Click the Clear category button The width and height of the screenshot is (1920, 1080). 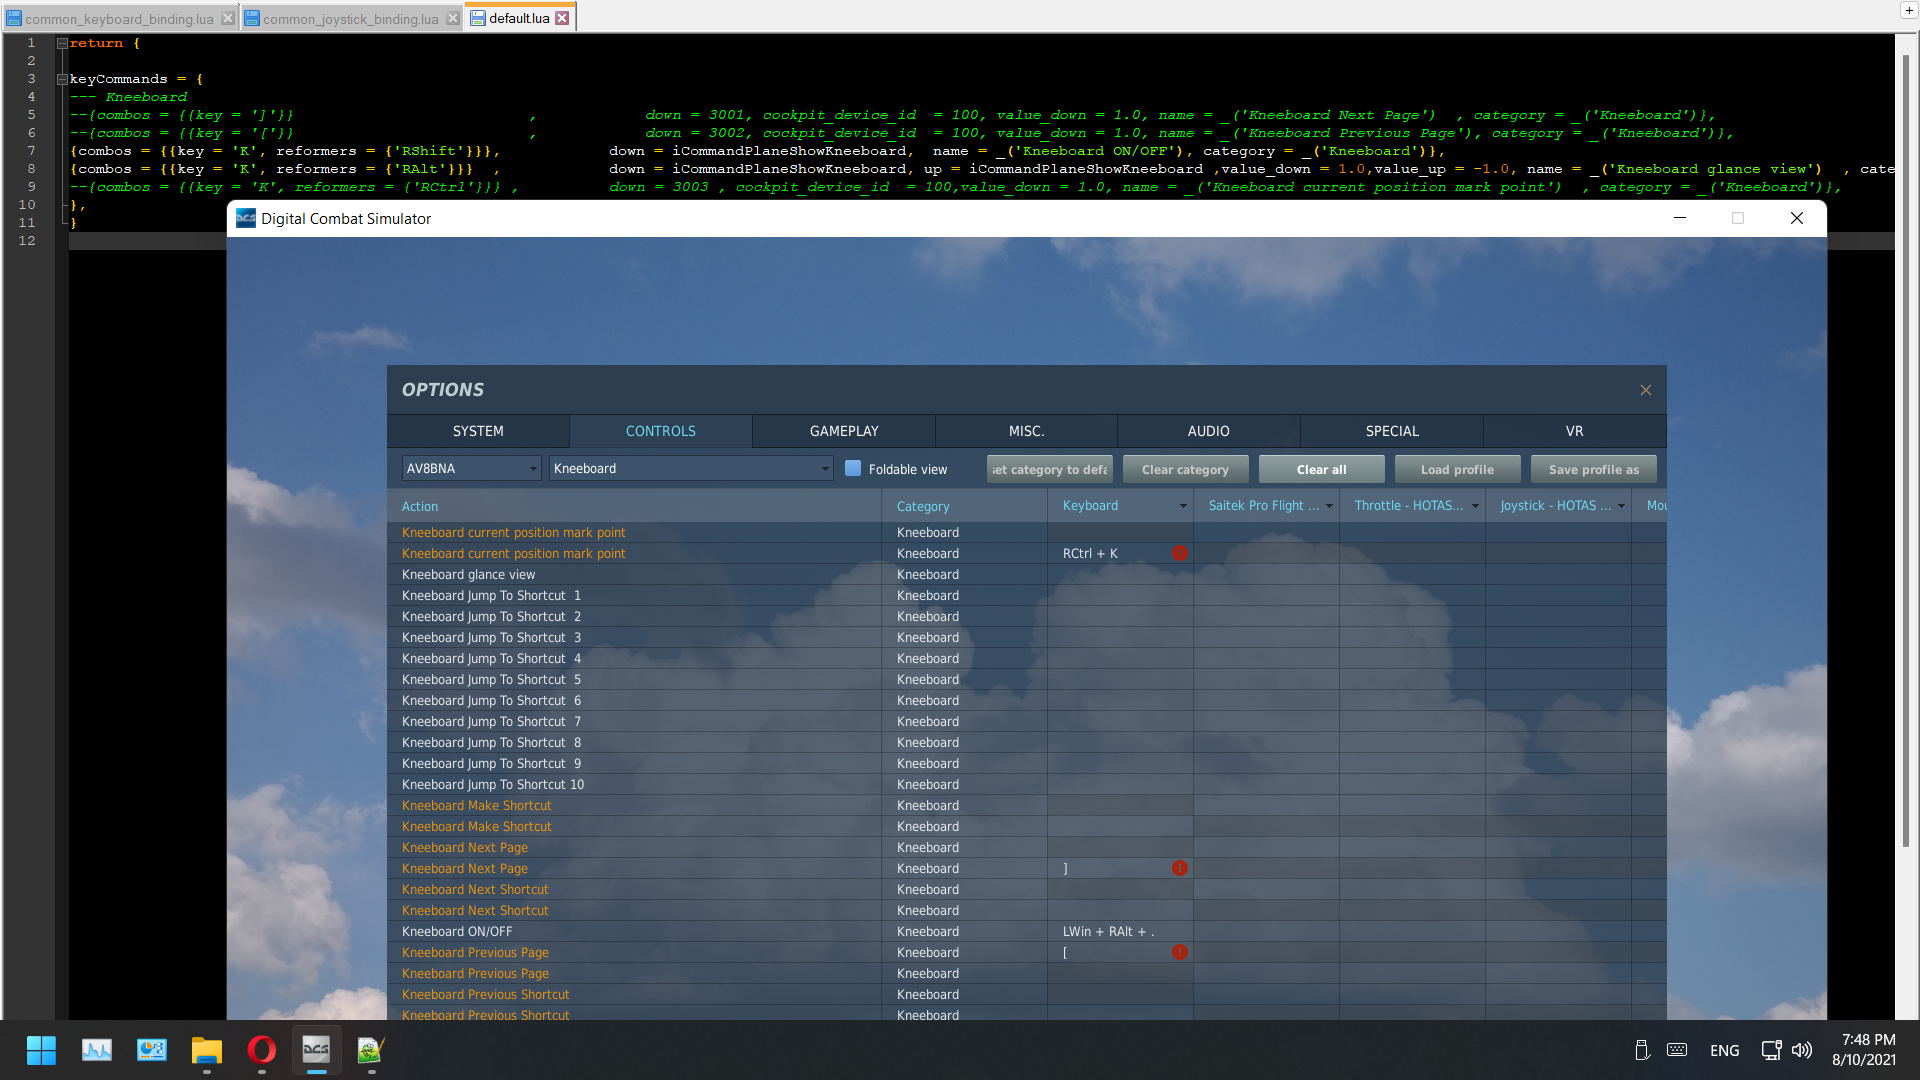pos(1185,469)
